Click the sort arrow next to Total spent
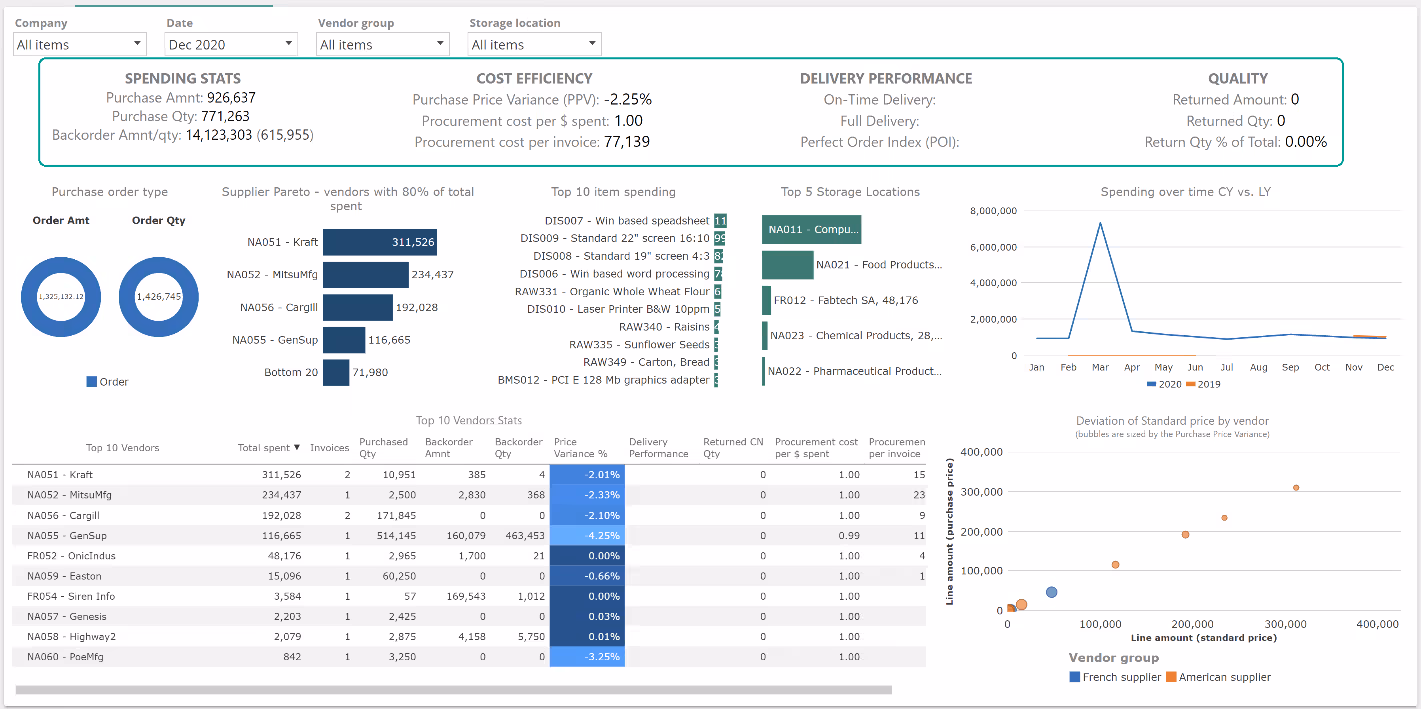Viewport: 1421px width, 709px height. click(x=297, y=448)
